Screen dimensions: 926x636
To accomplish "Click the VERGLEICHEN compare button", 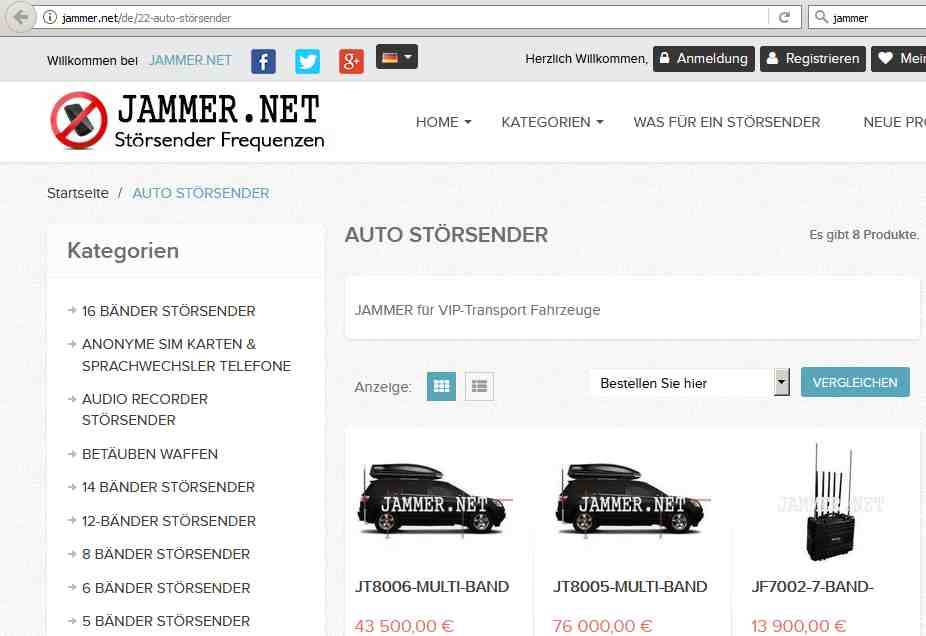I will (855, 382).
